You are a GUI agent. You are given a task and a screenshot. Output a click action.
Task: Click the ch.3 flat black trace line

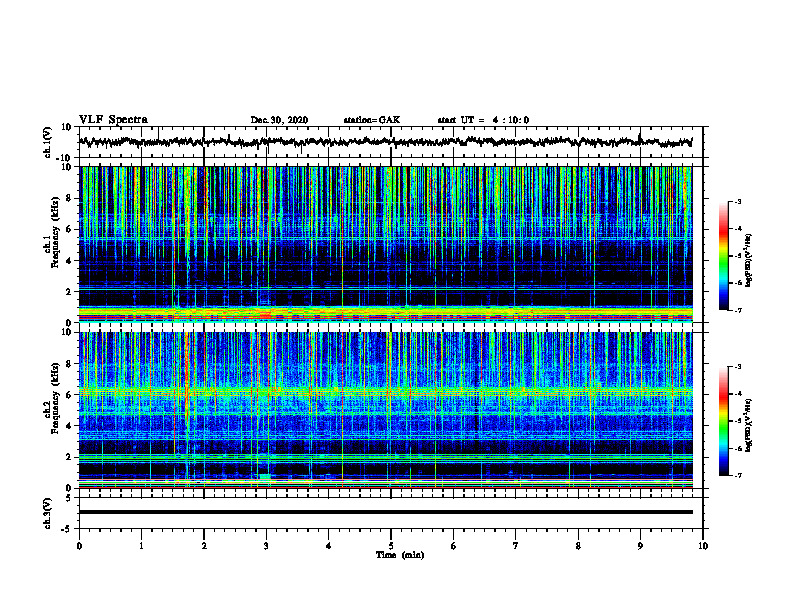pyautogui.click(x=386, y=512)
